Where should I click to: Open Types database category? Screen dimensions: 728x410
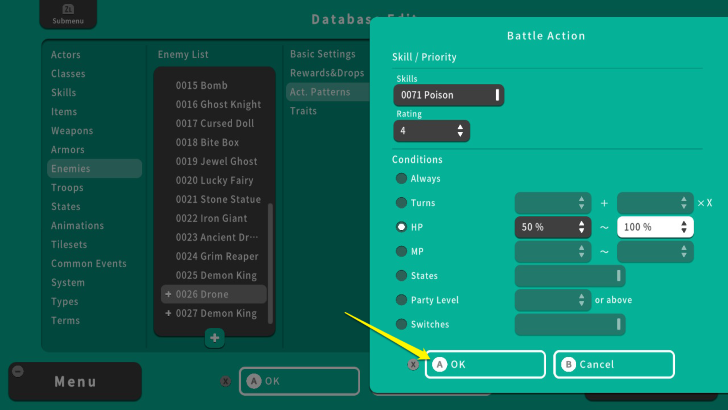tap(65, 302)
